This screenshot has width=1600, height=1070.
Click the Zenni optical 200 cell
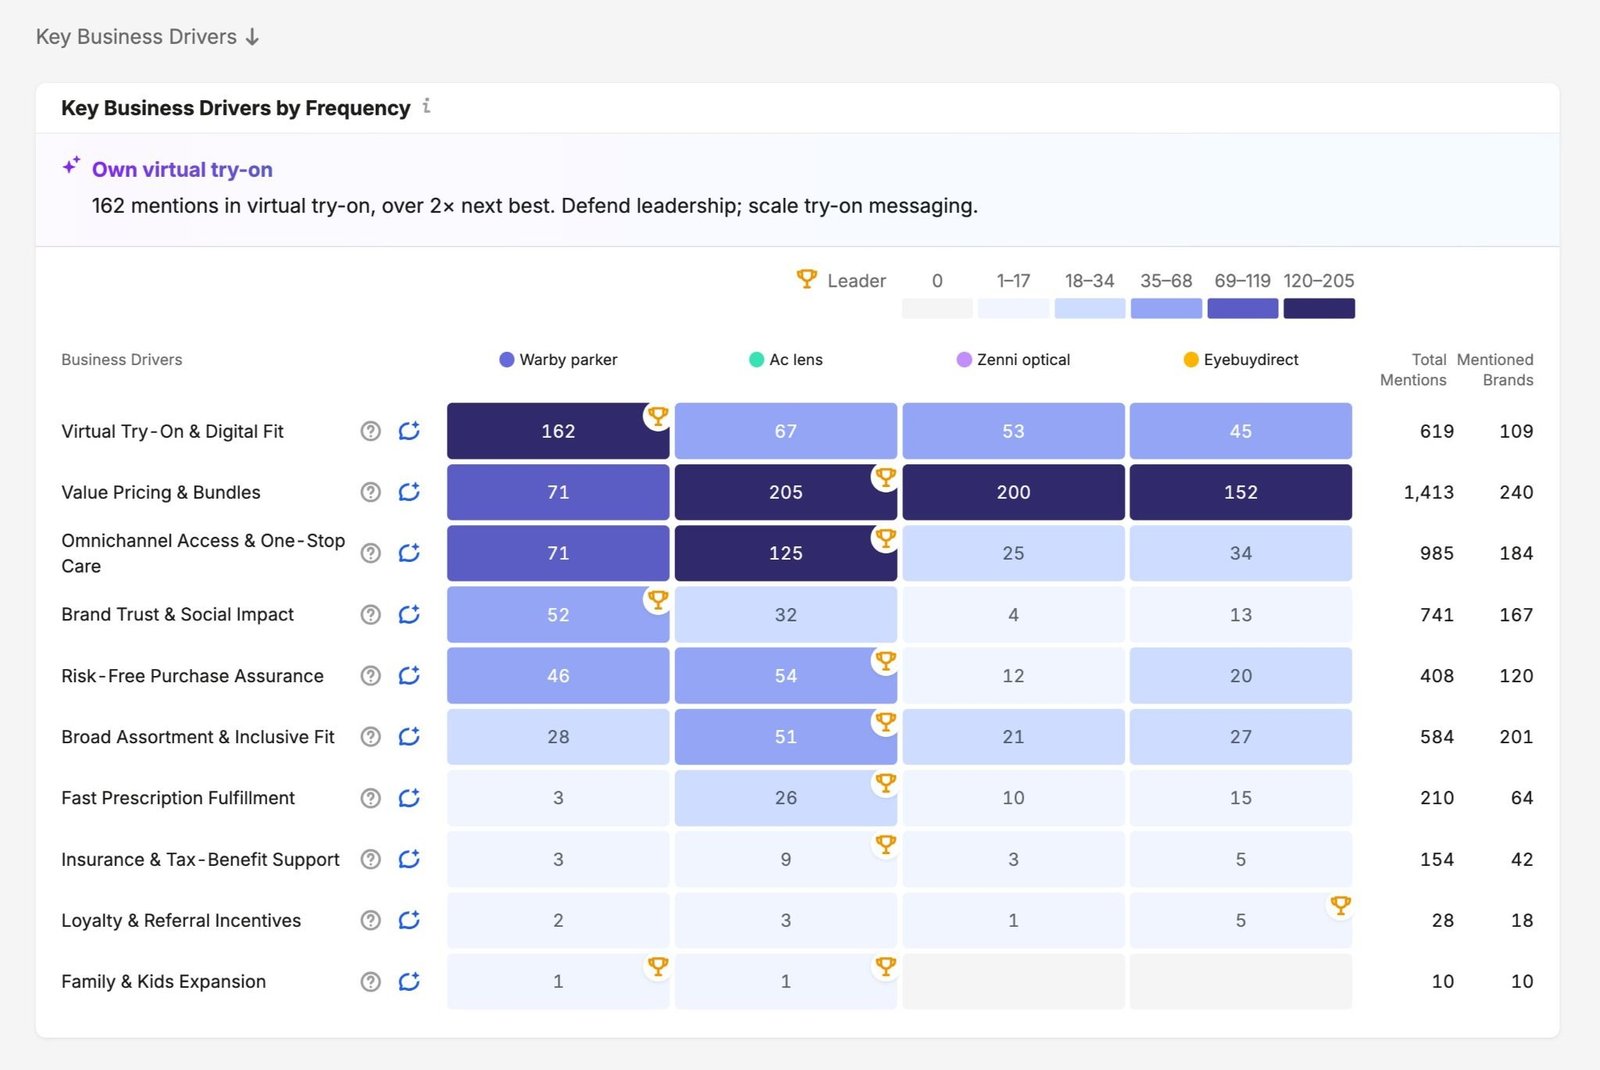pos(1013,492)
